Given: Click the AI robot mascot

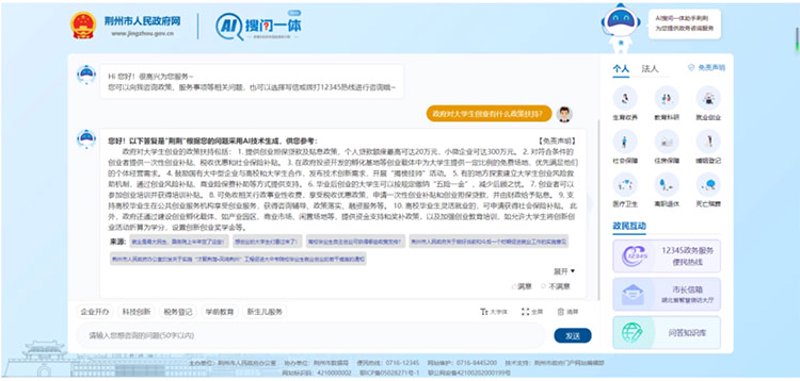Looking at the screenshot, I should 621,28.
